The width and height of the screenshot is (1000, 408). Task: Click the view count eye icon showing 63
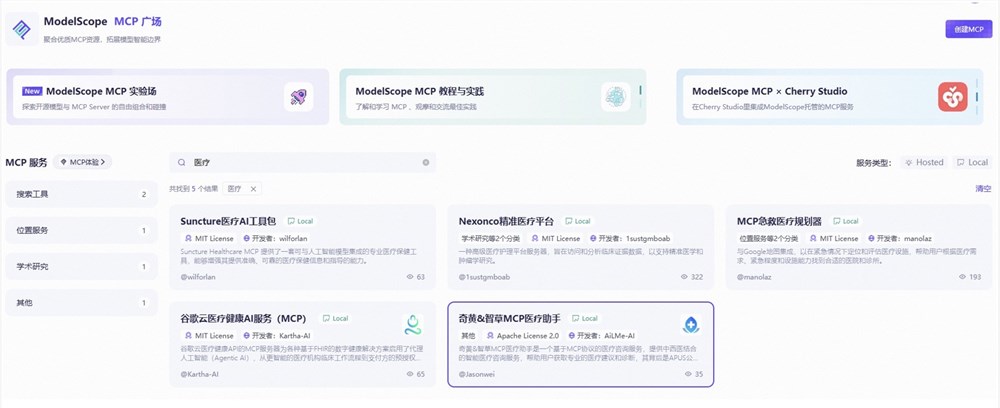point(410,277)
